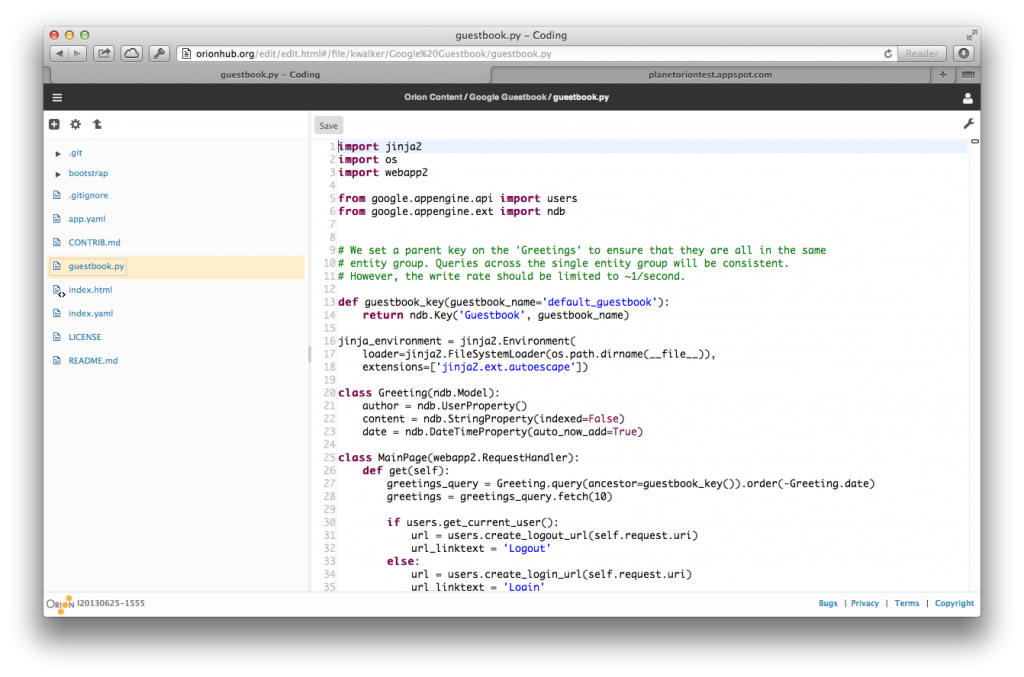This screenshot has height=677, width=1024.
Task: Switch to planetoriontest.appspot.com tab
Action: pyautogui.click(x=710, y=74)
